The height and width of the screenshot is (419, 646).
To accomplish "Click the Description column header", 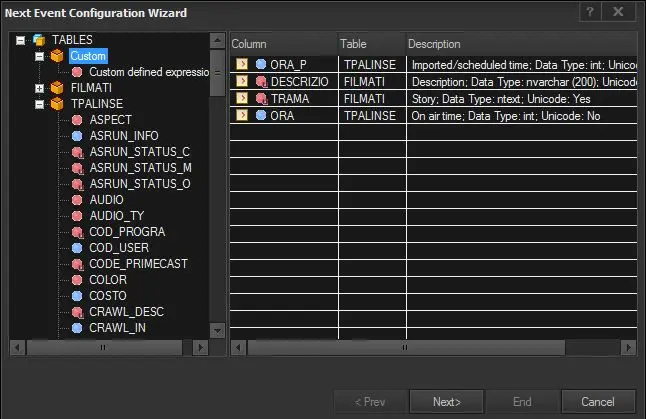I will pos(520,44).
